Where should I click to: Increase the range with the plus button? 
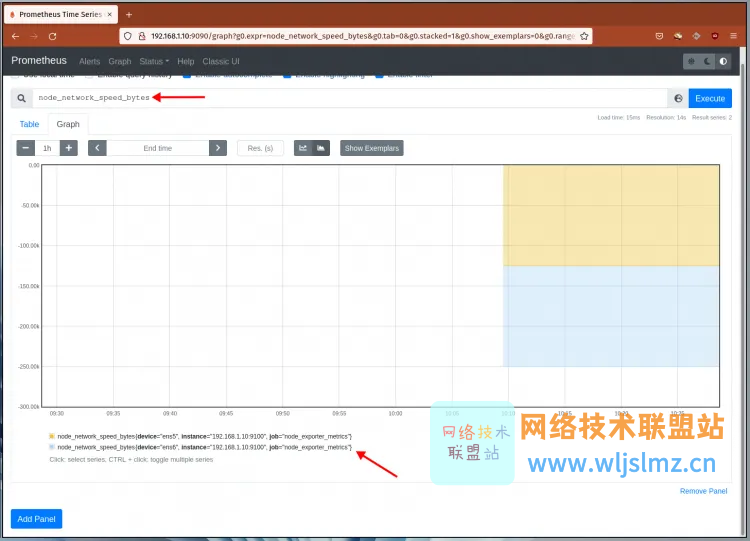click(69, 148)
